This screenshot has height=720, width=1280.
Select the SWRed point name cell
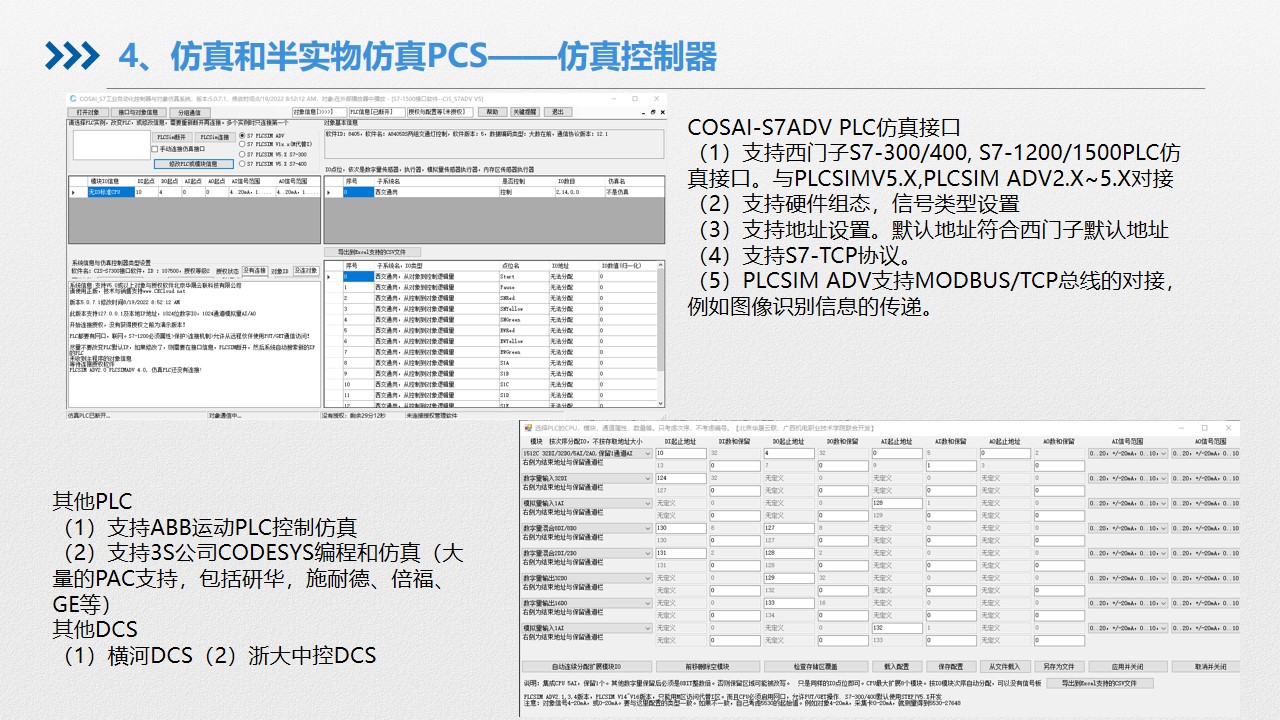click(x=524, y=298)
